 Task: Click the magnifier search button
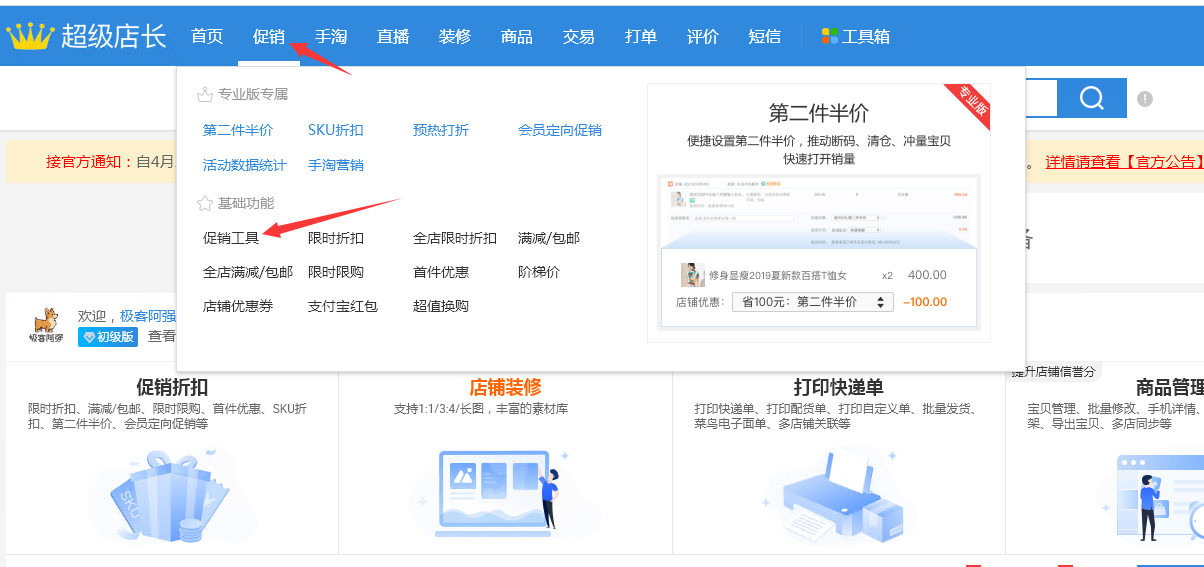[x=1092, y=98]
